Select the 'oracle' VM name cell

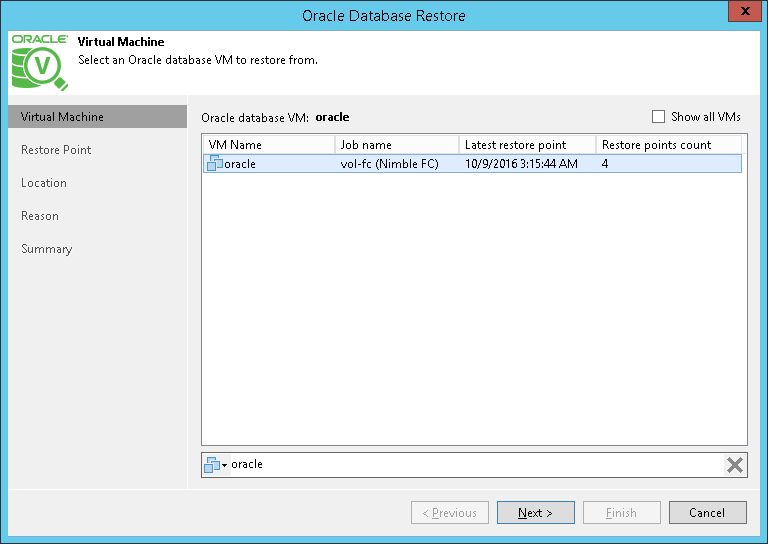[240, 164]
